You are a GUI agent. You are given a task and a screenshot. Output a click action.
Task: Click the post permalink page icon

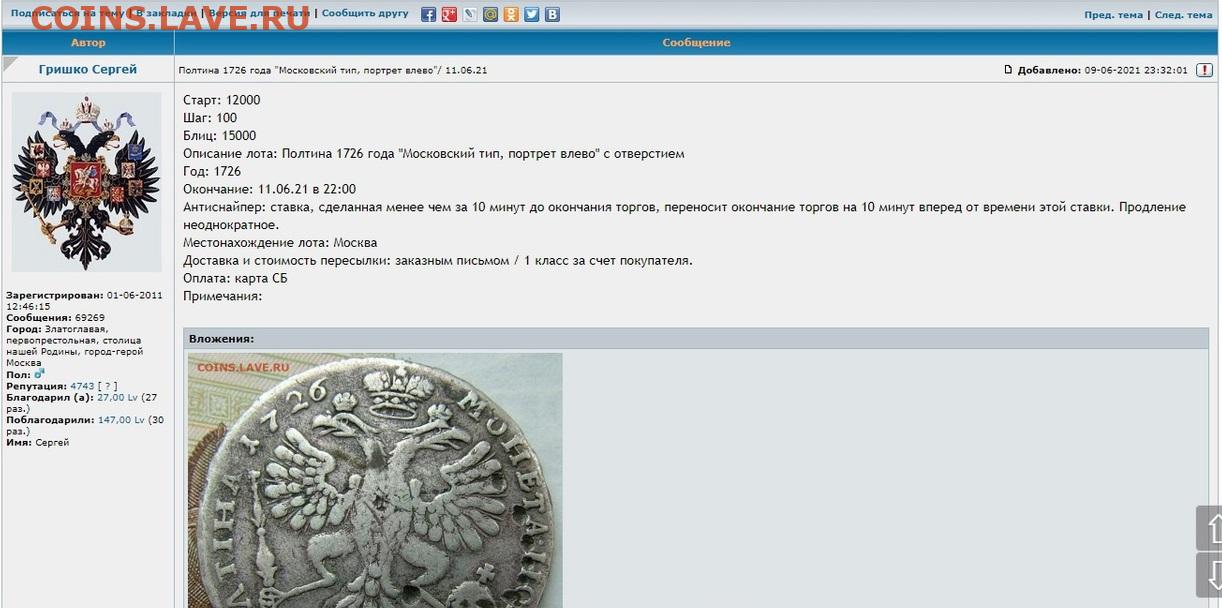1009,70
